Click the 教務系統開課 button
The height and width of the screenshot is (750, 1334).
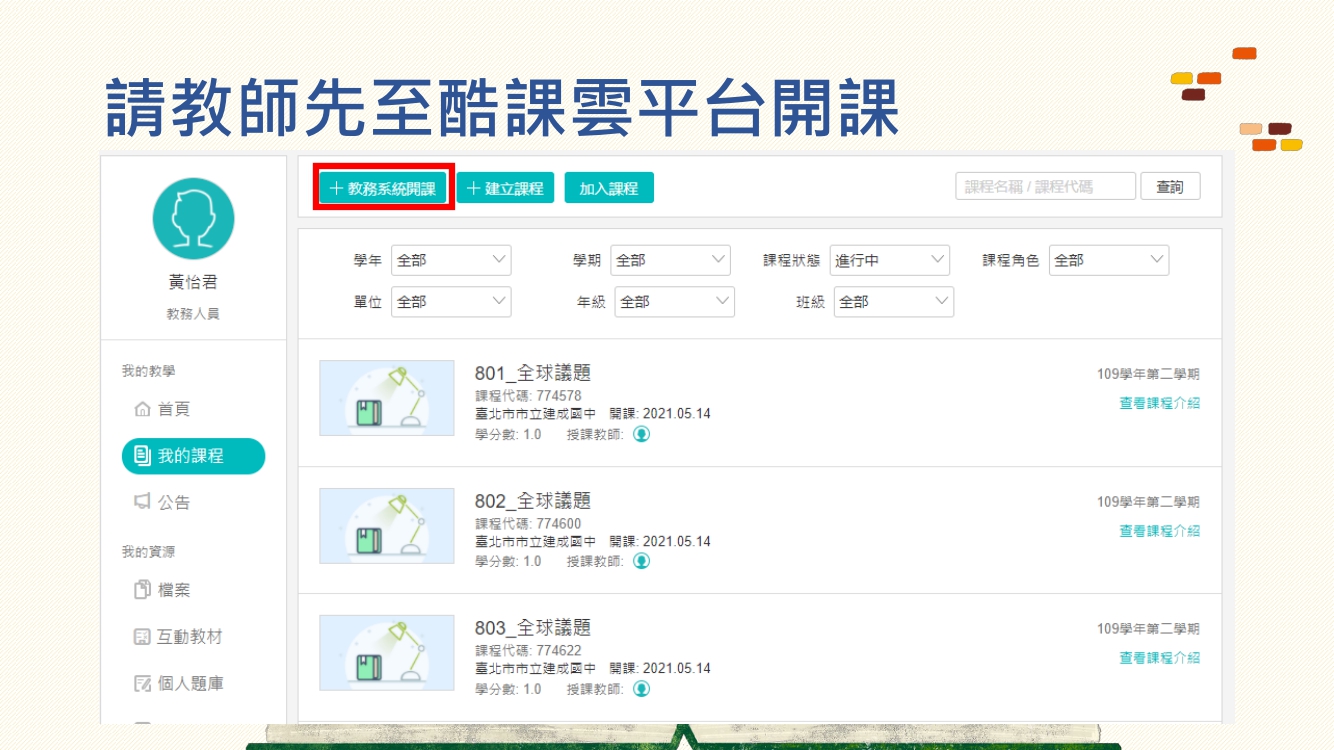pyautogui.click(x=383, y=188)
